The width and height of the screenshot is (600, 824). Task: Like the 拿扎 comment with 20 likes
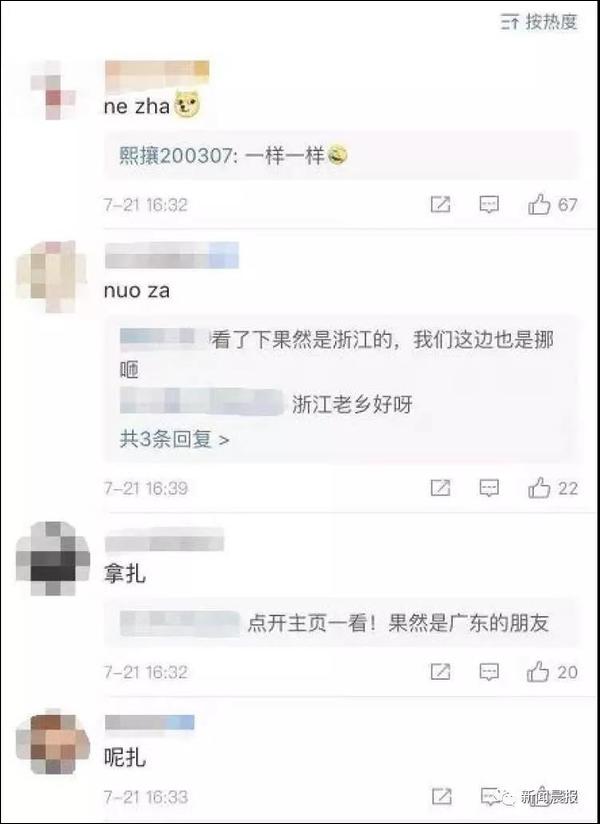pos(552,672)
